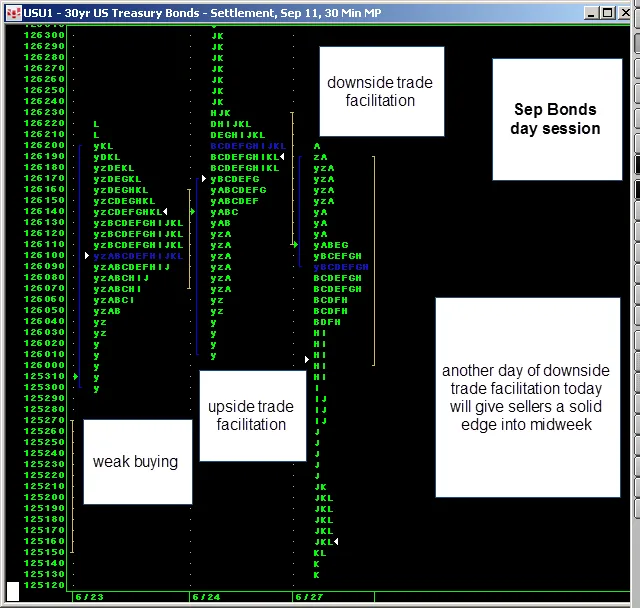This screenshot has width=640, height=608.
Task: Select blue point-of-control row at 126100
Action: tap(138, 256)
